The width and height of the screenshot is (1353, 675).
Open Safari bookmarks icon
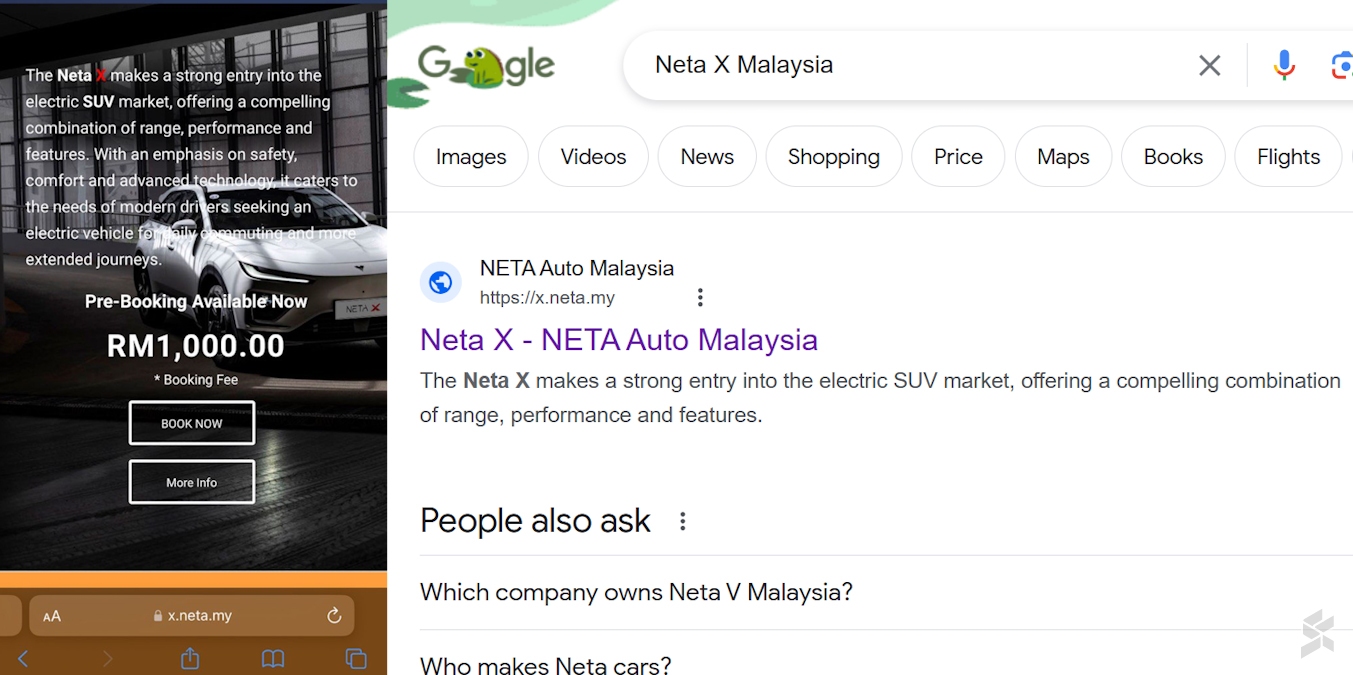pyautogui.click(x=272, y=658)
